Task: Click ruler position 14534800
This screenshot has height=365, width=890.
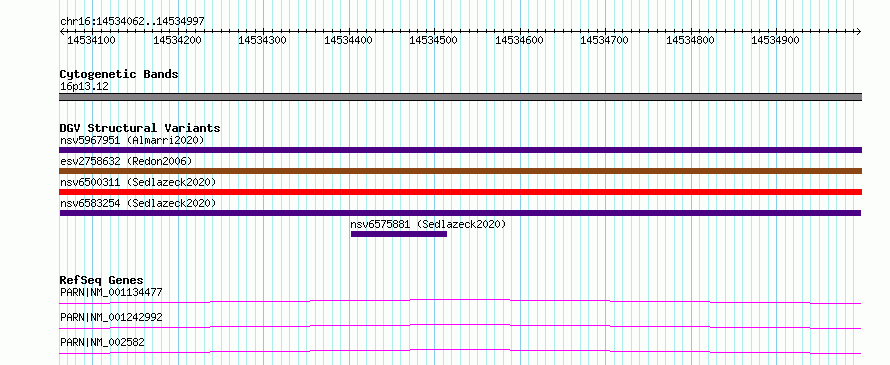Action: point(690,40)
